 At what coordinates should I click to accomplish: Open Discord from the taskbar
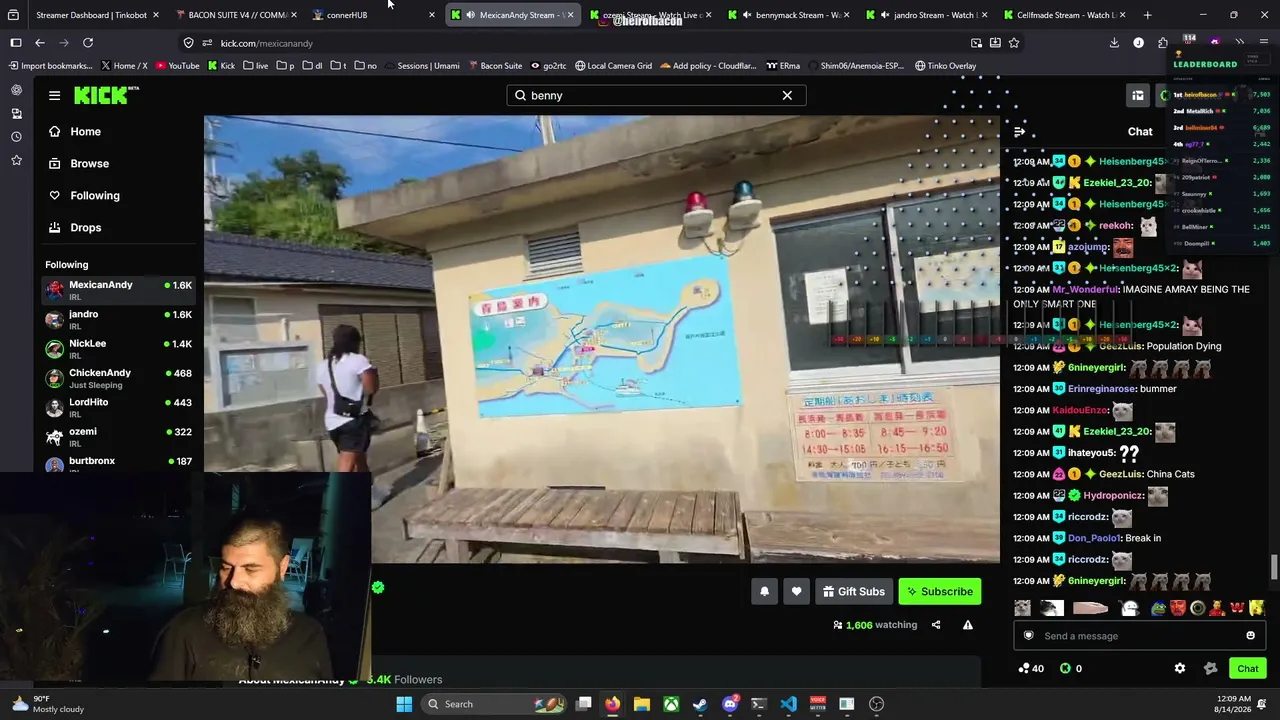[x=730, y=704]
